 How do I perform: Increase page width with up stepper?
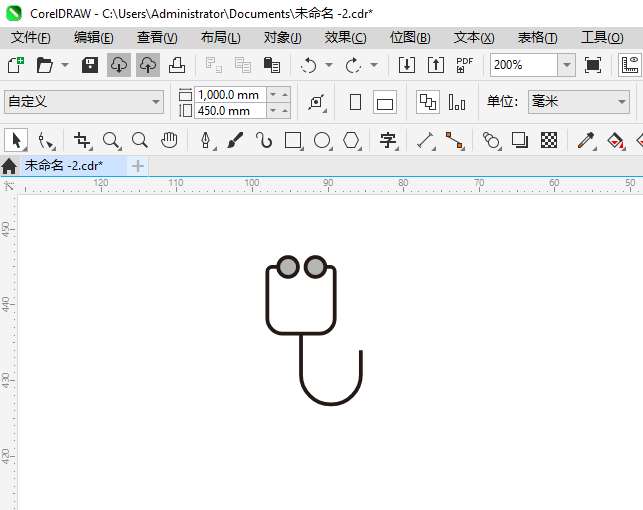pyautogui.click(x=285, y=95)
